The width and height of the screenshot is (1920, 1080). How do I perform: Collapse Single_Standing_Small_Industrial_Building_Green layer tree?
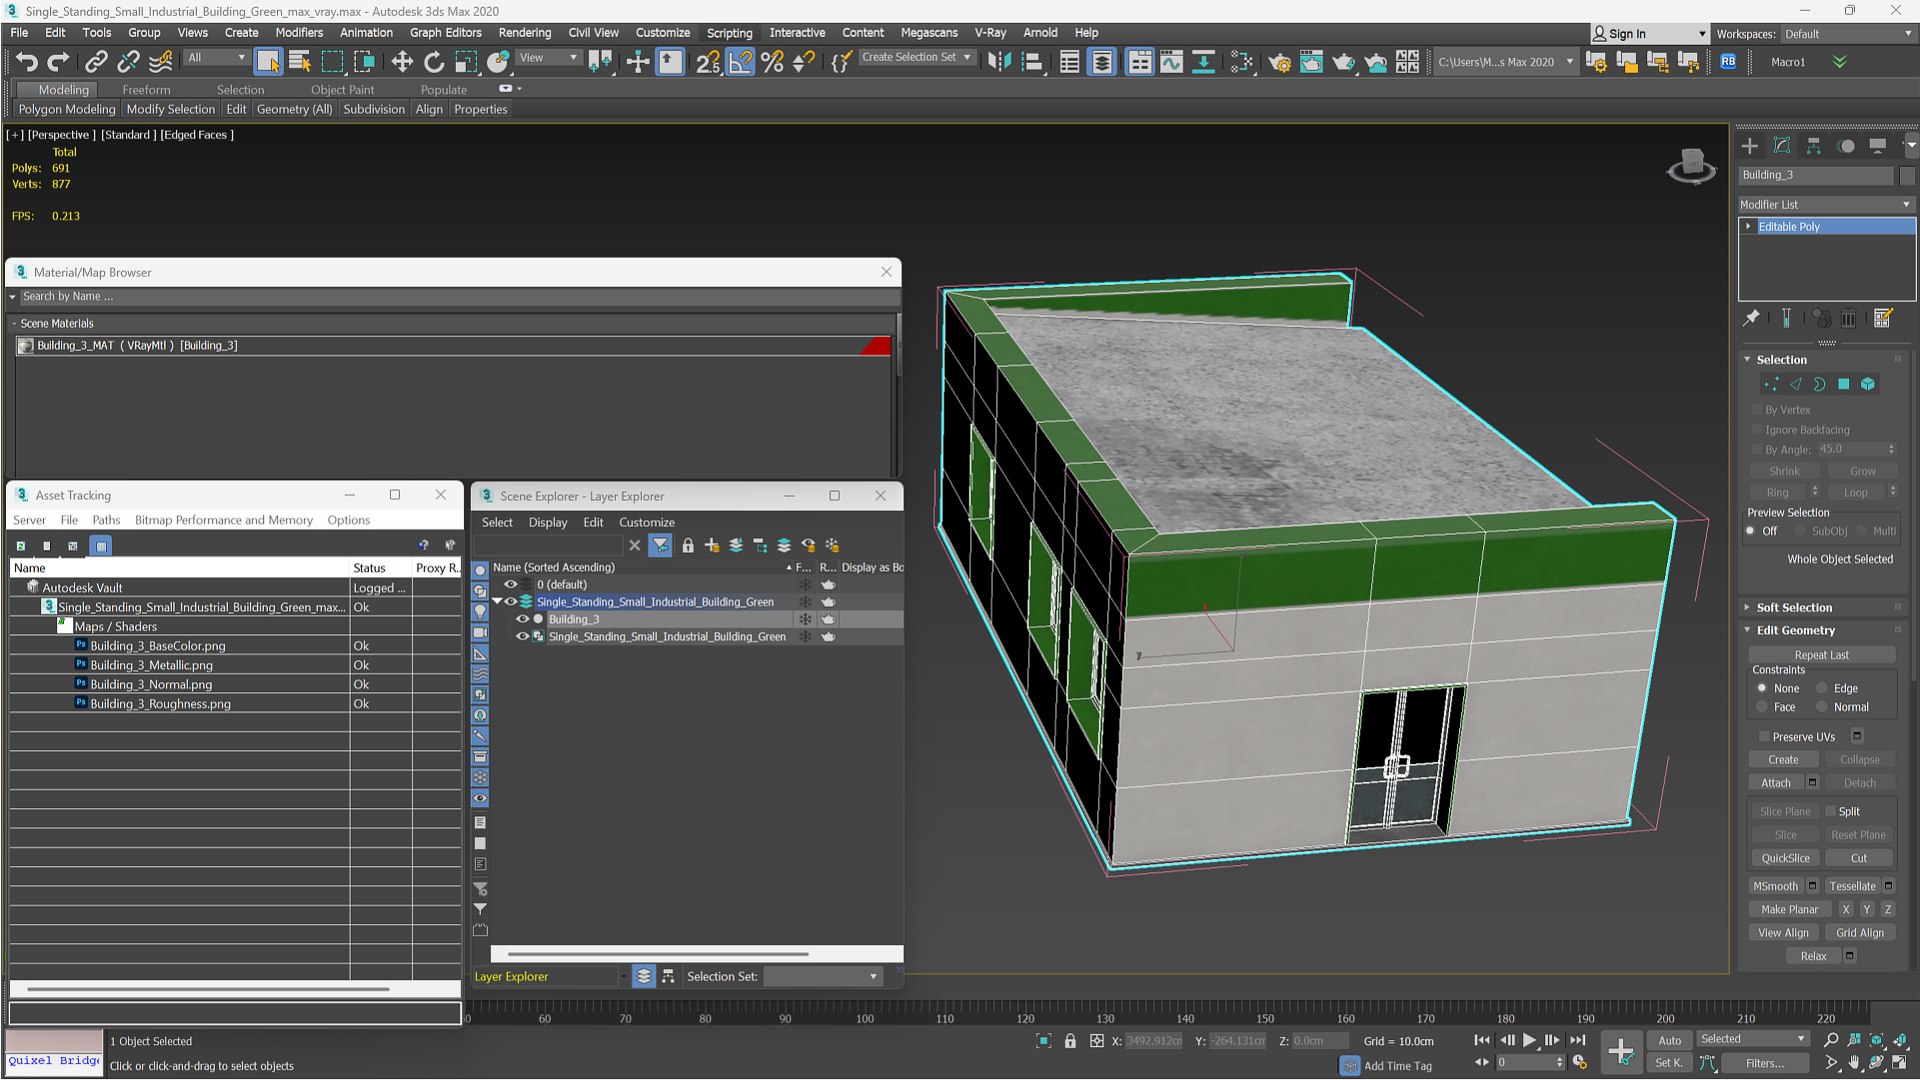coord(497,601)
